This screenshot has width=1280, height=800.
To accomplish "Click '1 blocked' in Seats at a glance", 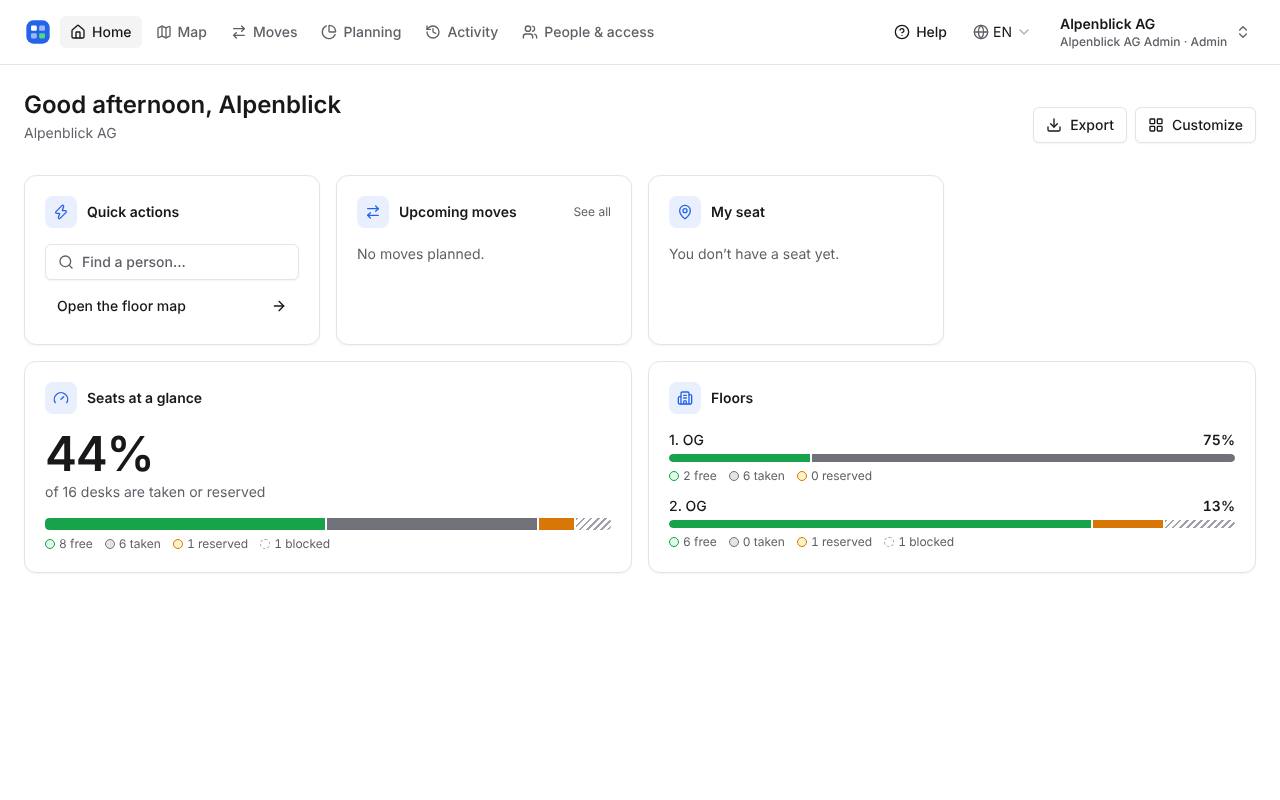I will click(295, 544).
